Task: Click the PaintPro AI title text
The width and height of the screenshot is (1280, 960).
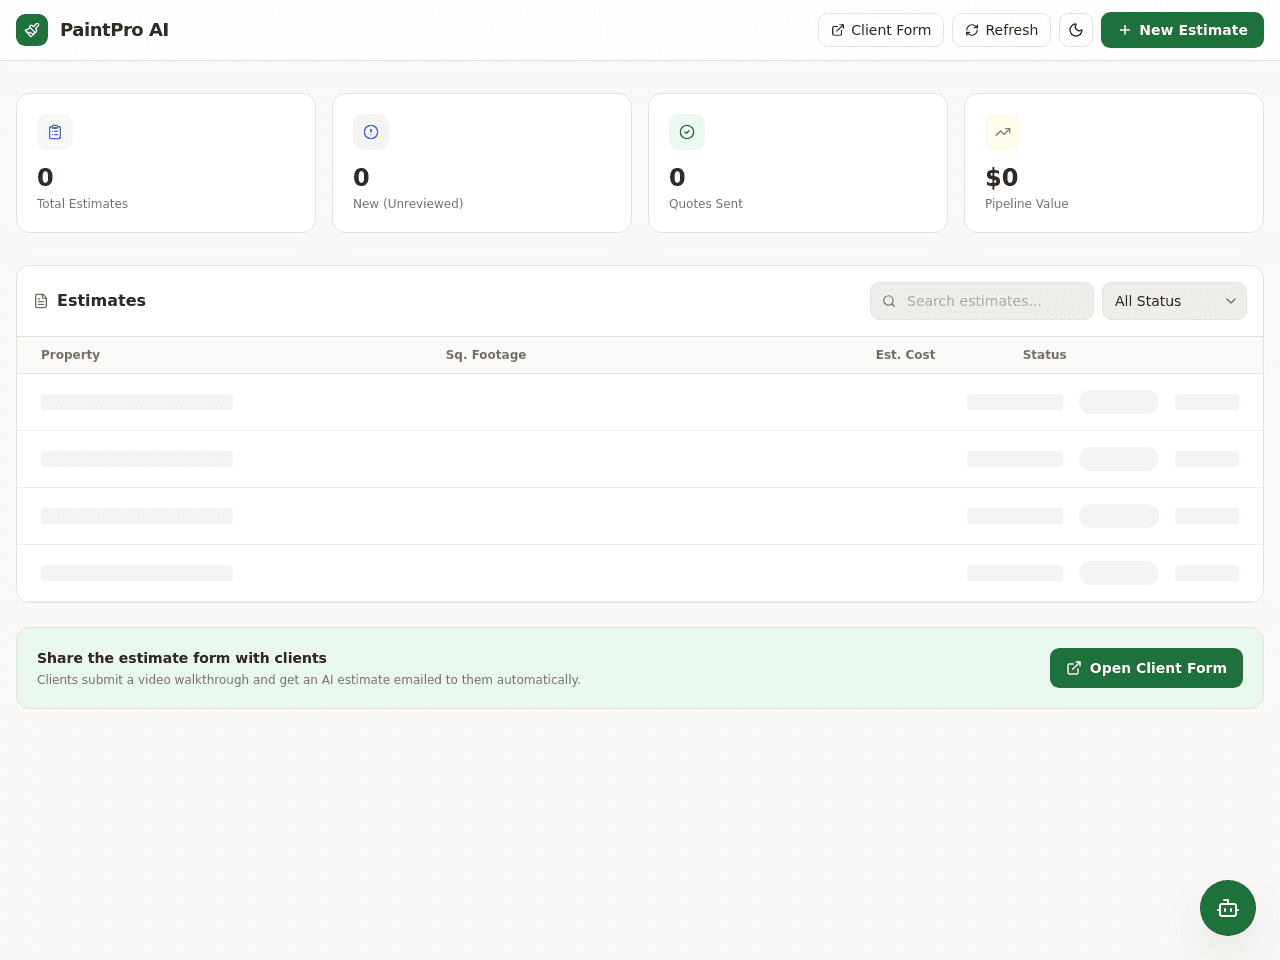Action: [114, 30]
